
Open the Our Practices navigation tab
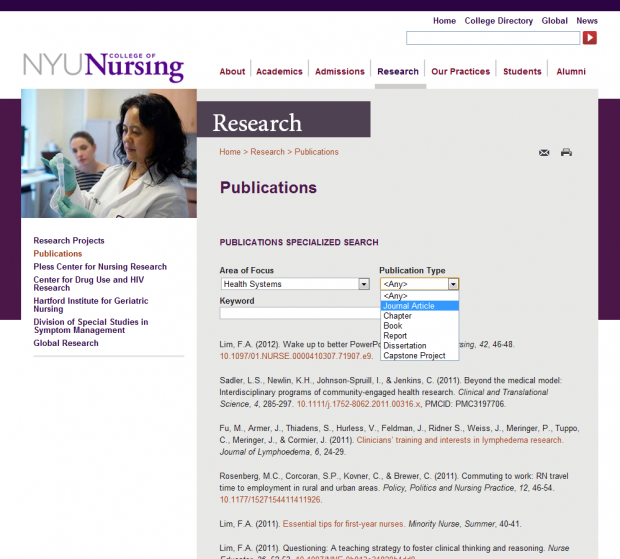point(460,72)
